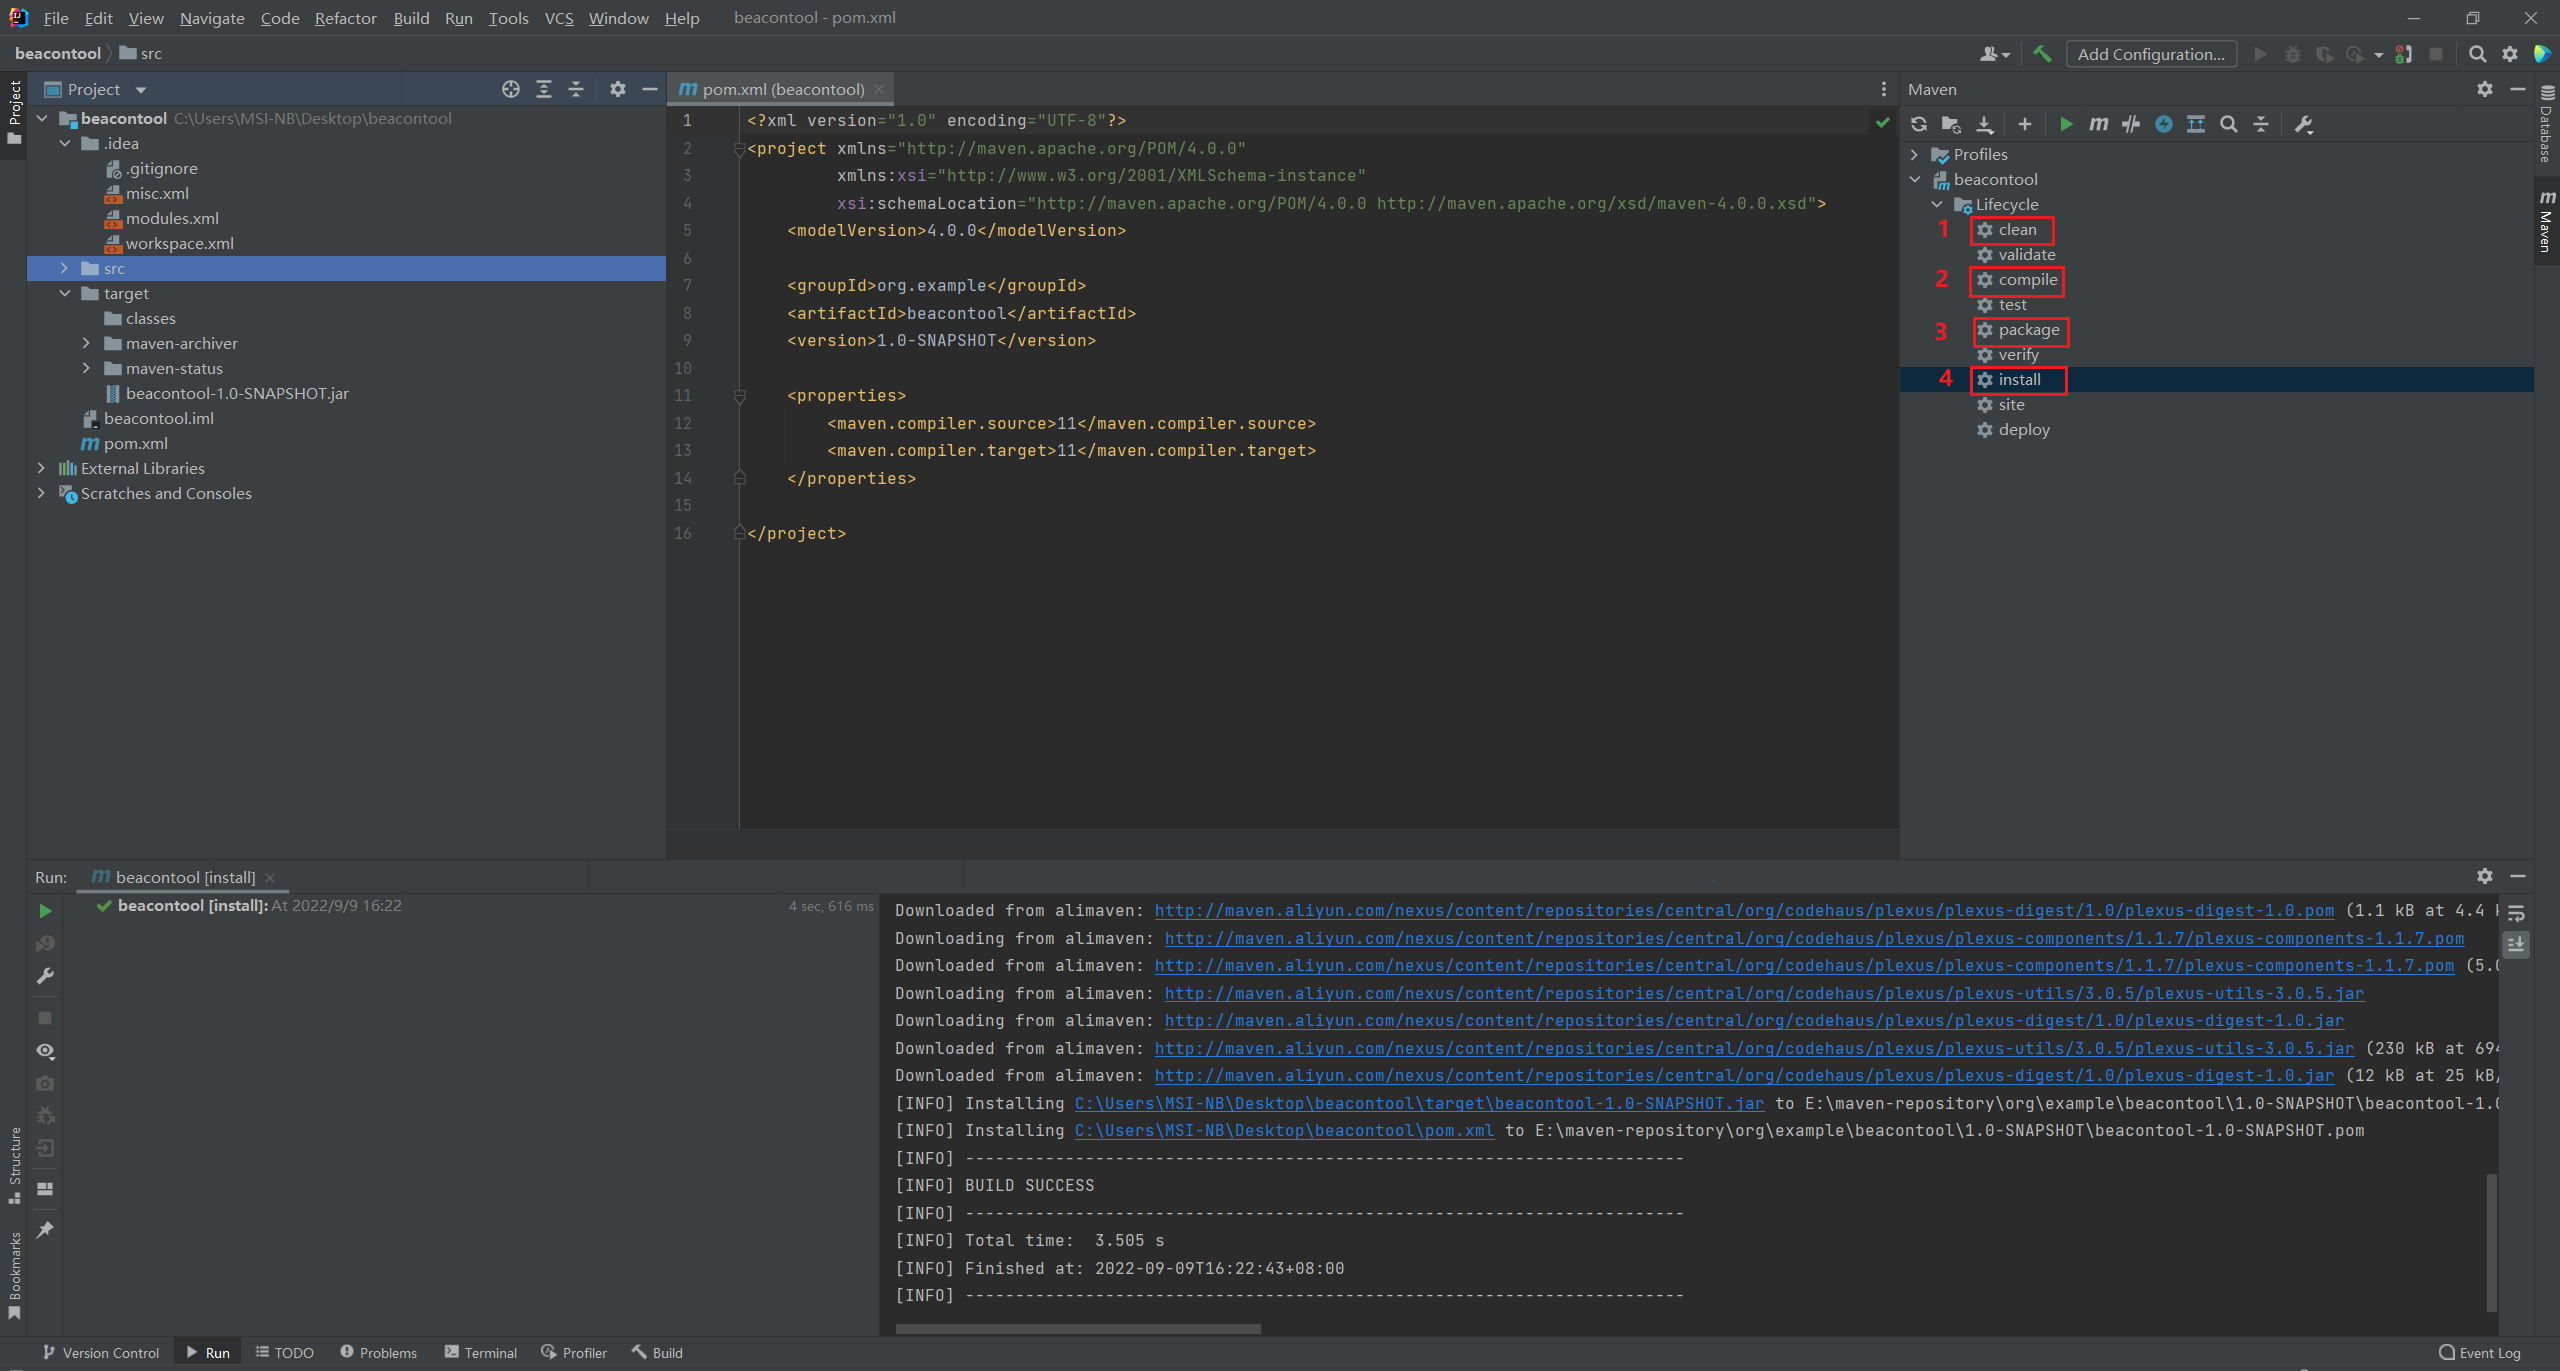Reload all Maven projects in Maven toolbar
The image size is (2560, 1371).
click(x=1918, y=124)
